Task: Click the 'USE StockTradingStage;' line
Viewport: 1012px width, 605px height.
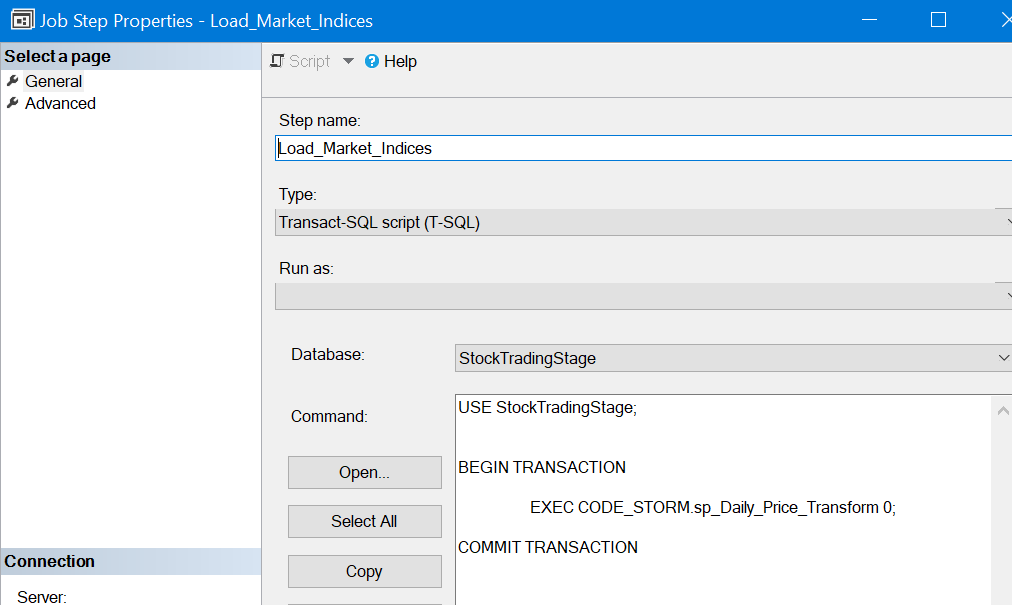Action: pyautogui.click(x=547, y=407)
